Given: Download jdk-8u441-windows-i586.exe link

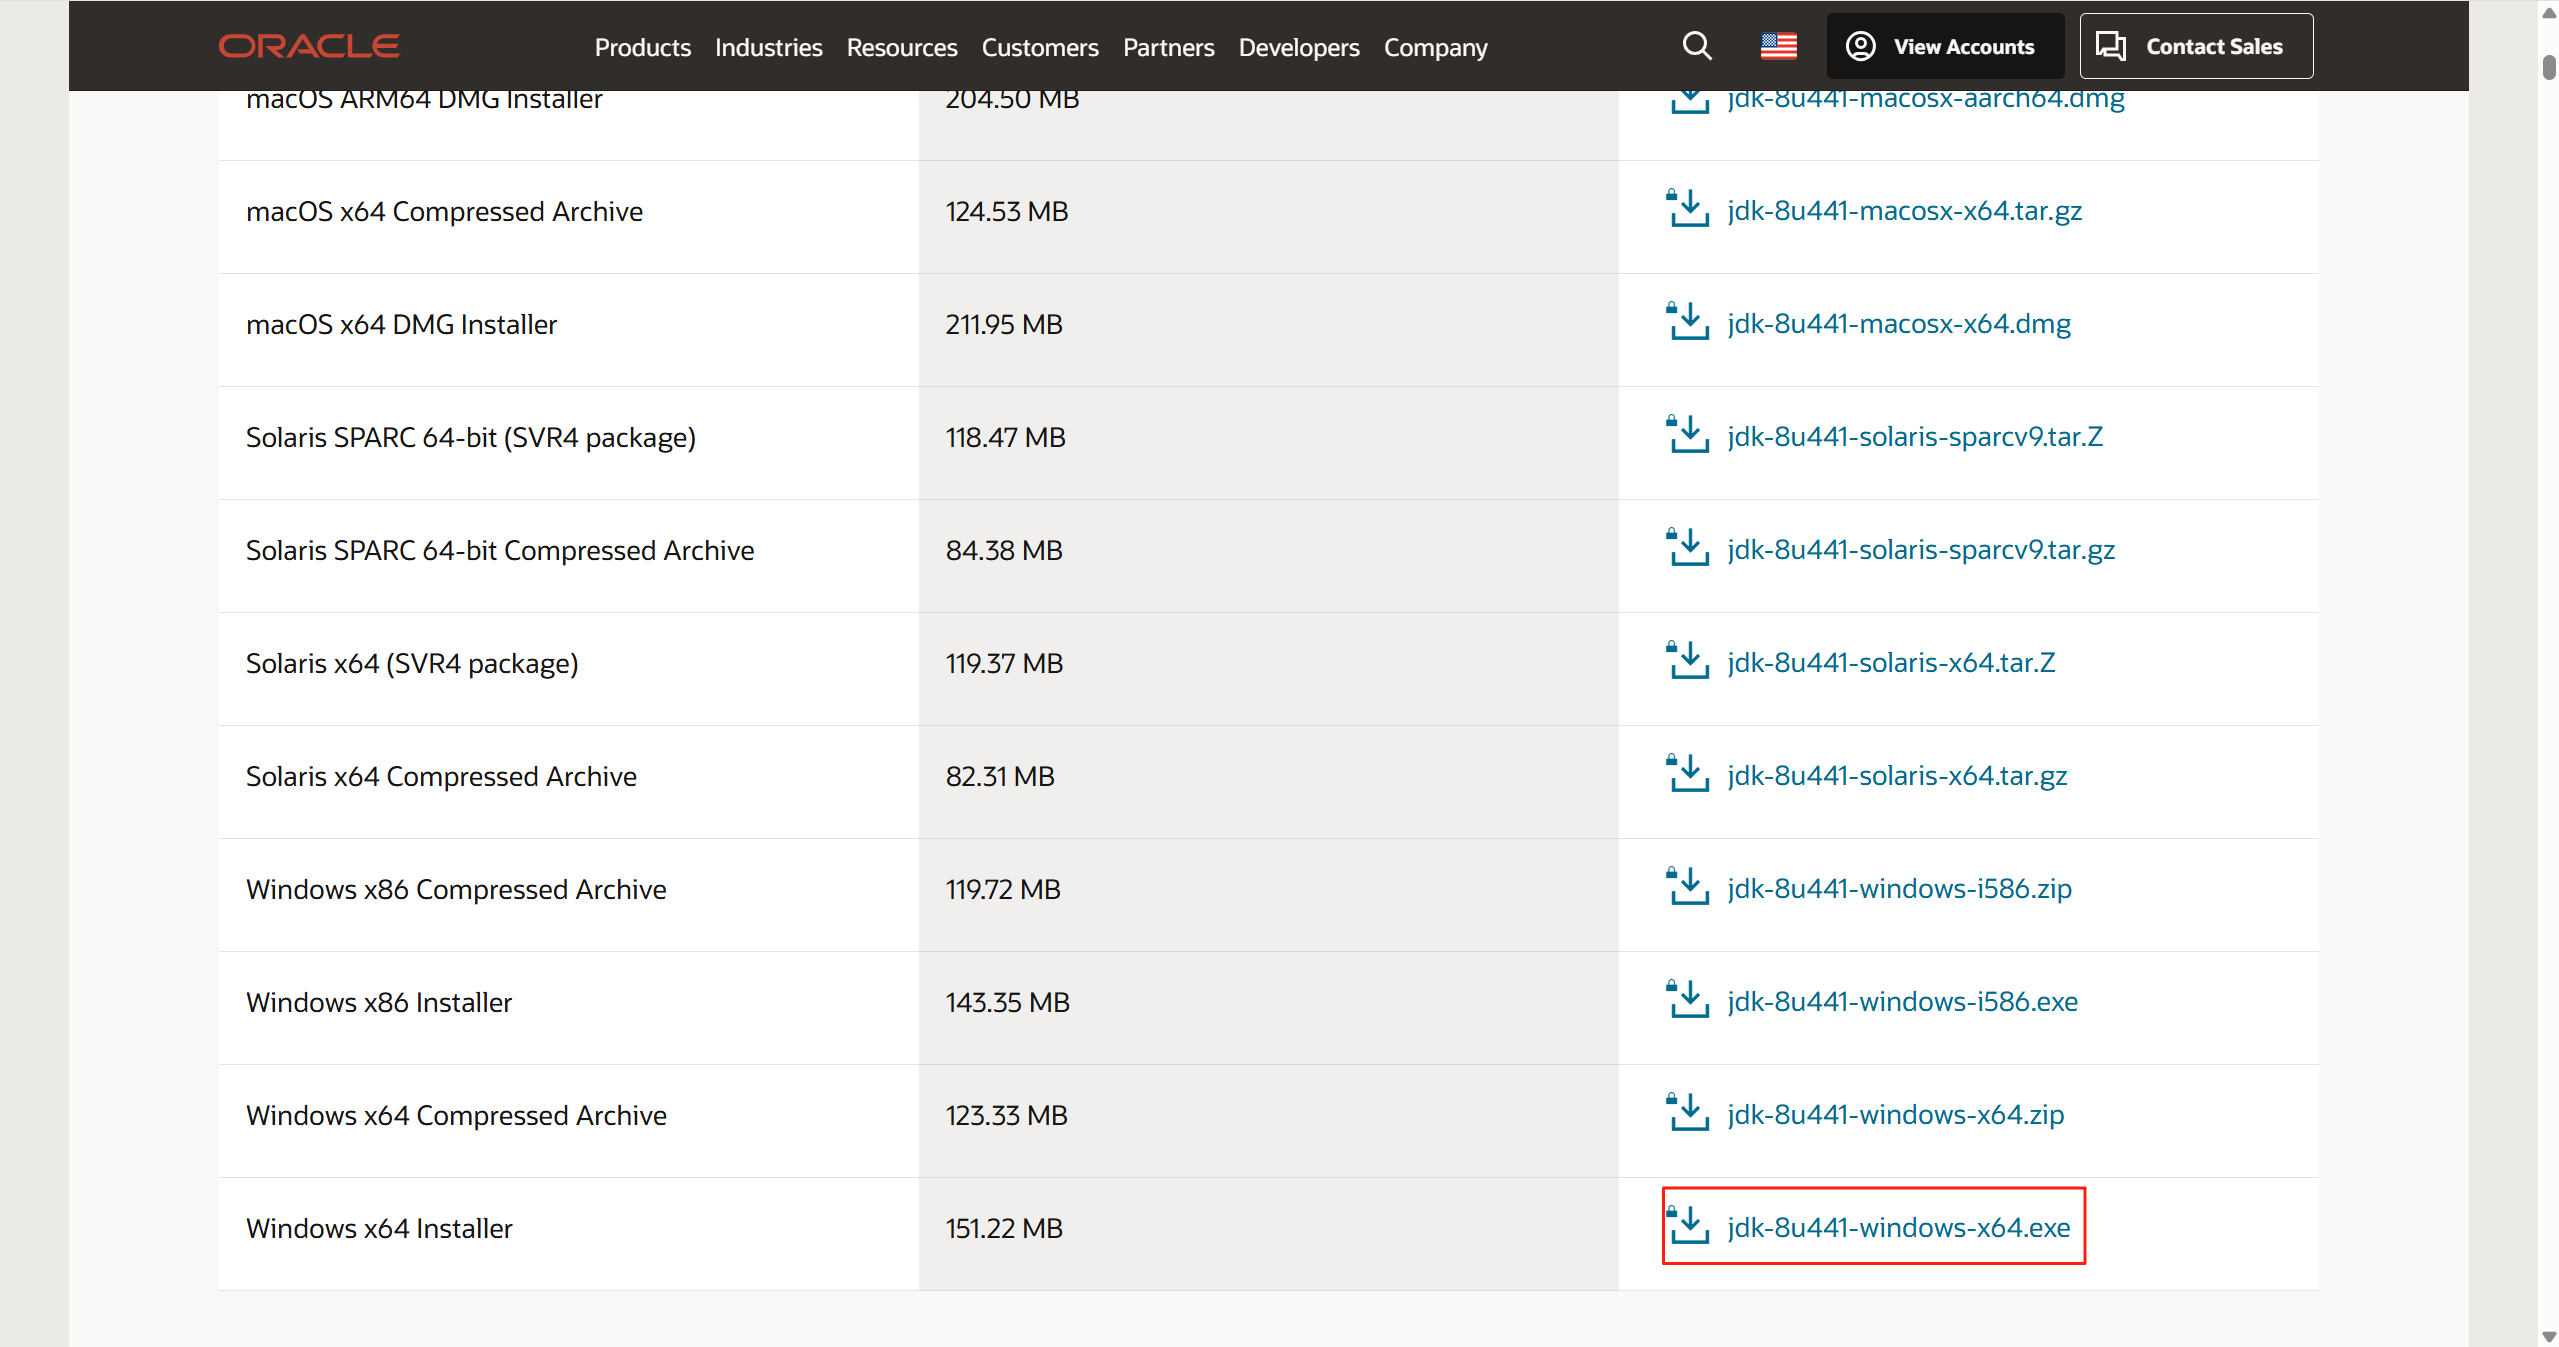Looking at the screenshot, I should click(x=1901, y=1001).
